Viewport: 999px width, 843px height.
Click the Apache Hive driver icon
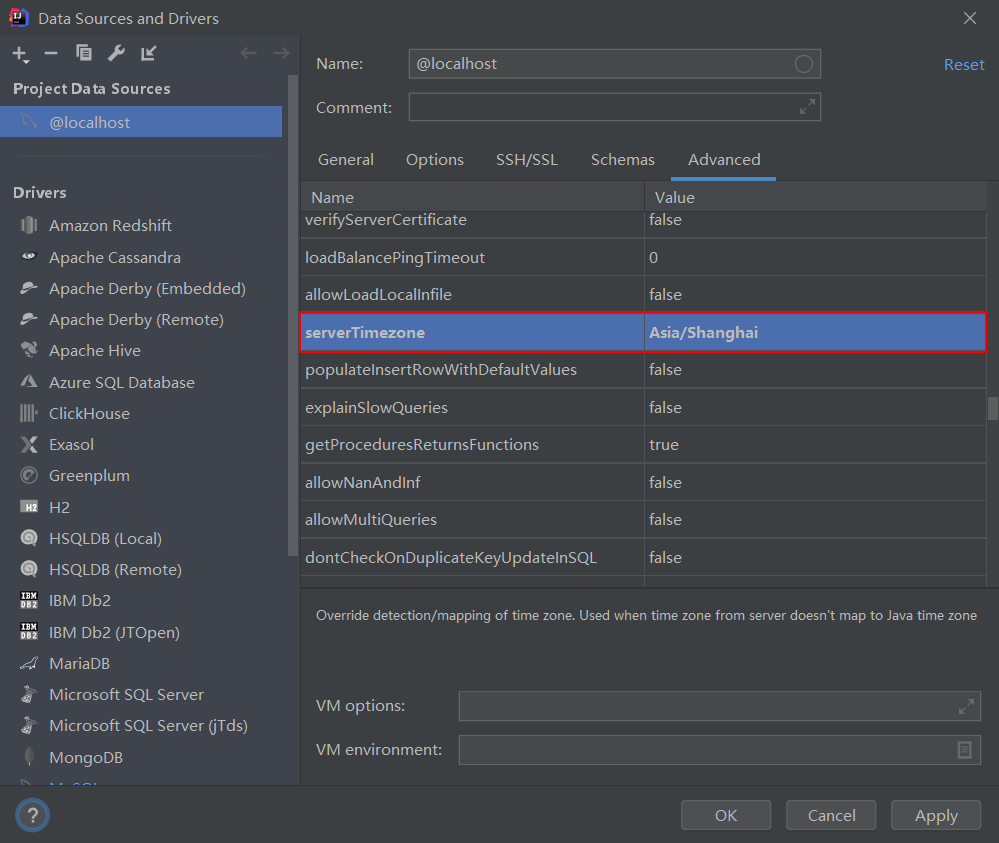29,349
